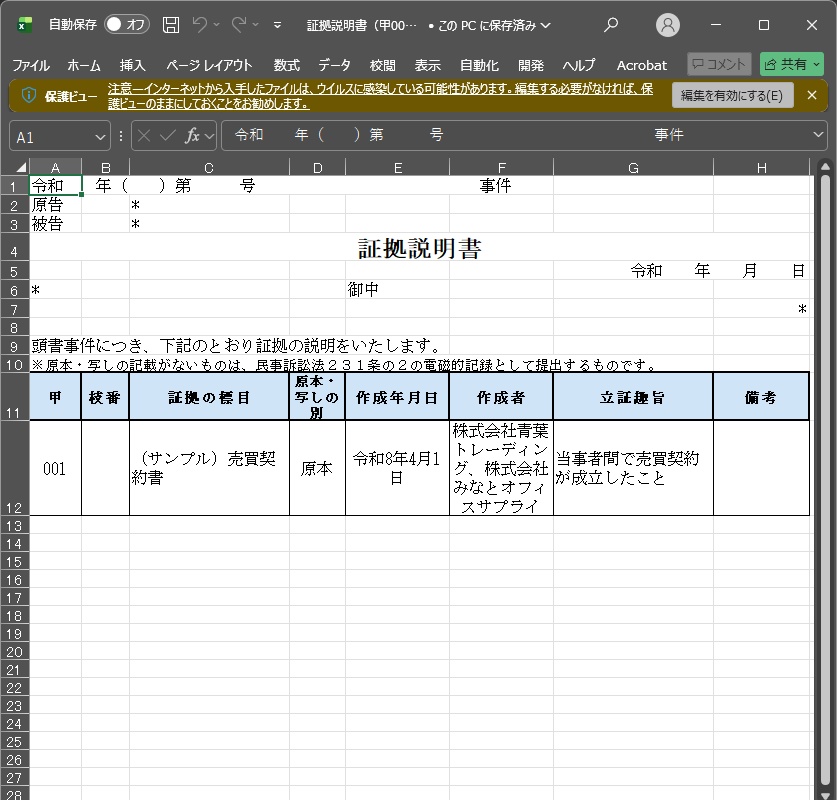Switch to the Acrobat ribbon tab
The width and height of the screenshot is (837, 800).
641,64
